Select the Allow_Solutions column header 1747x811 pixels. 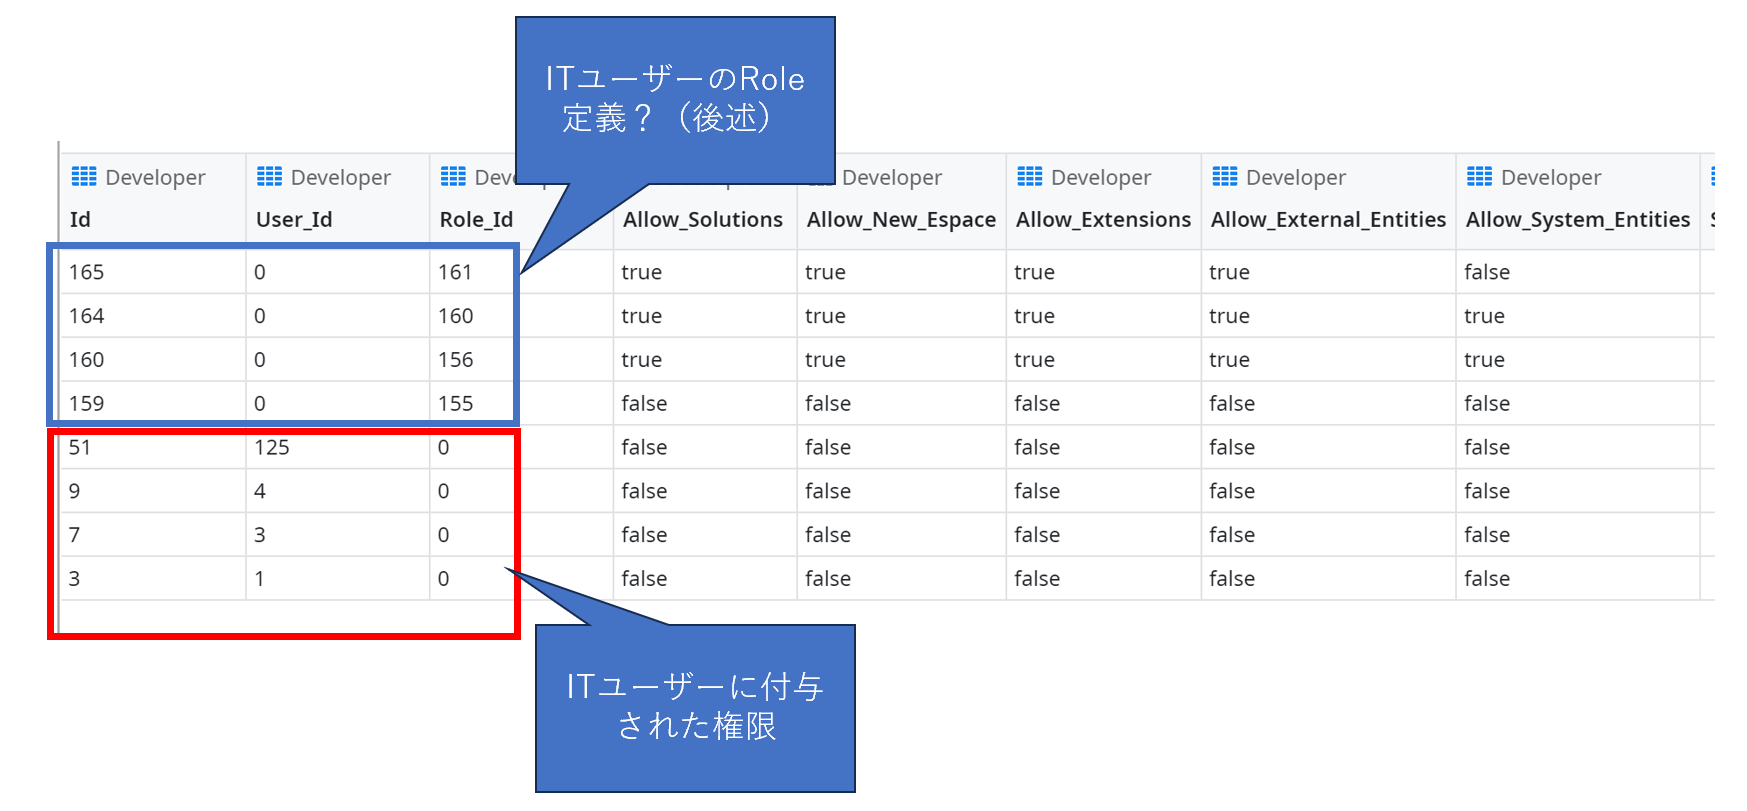[703, 220]
